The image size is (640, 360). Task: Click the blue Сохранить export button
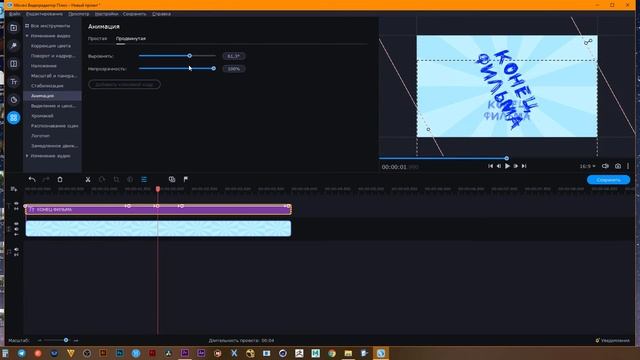(x=608, y=180)
